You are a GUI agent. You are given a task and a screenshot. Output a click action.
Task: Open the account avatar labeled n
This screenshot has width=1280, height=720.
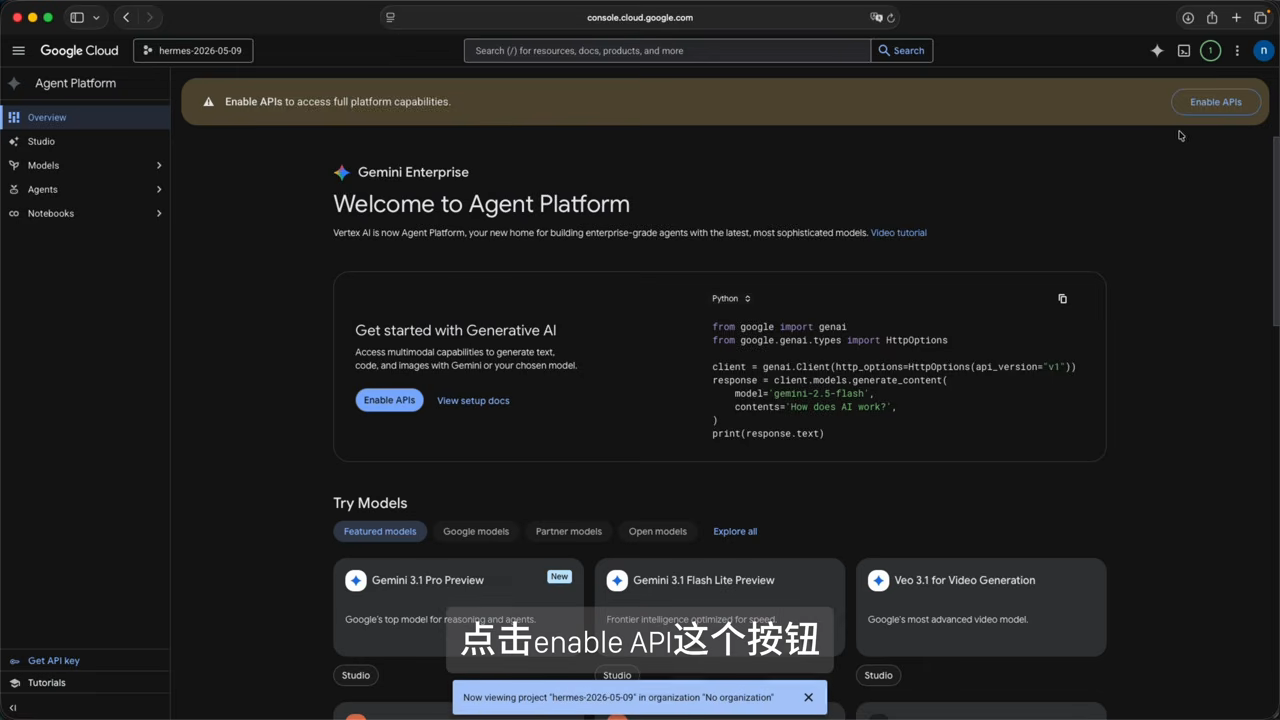tap(1264, 50)
